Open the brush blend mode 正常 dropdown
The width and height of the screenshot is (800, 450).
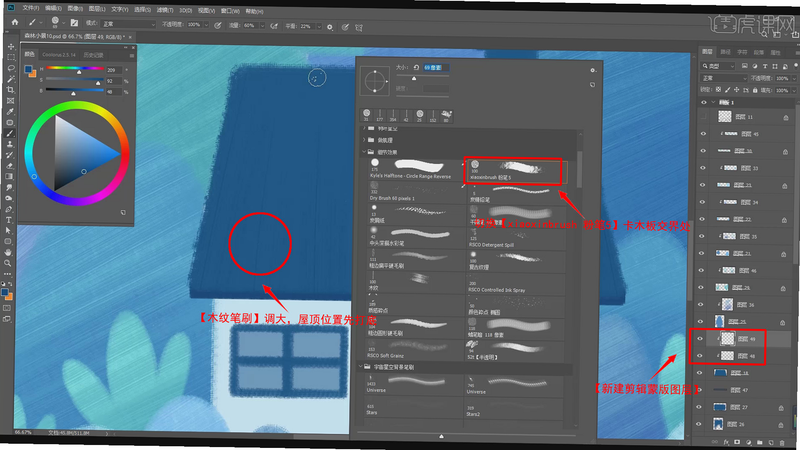click(x=128, y=24)
